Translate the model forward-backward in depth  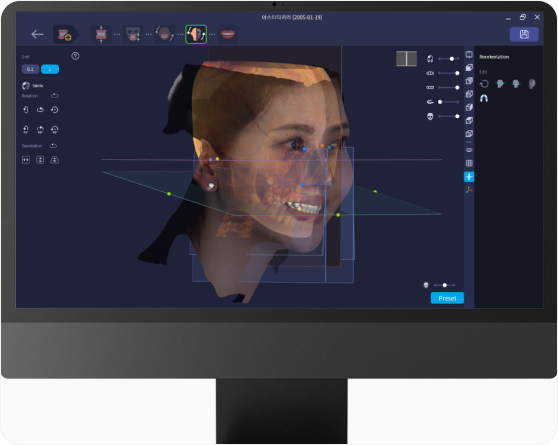(x=54, y=160)
